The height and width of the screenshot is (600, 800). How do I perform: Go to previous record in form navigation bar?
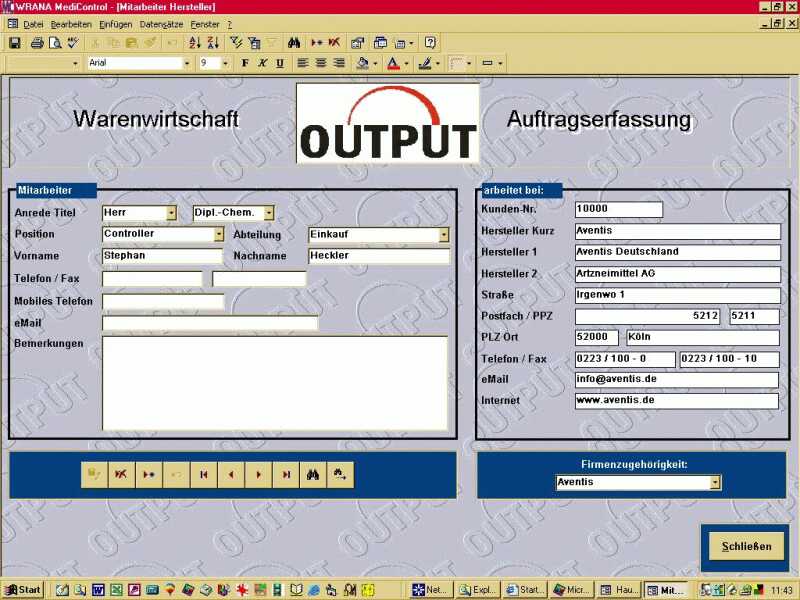[231, 475]
